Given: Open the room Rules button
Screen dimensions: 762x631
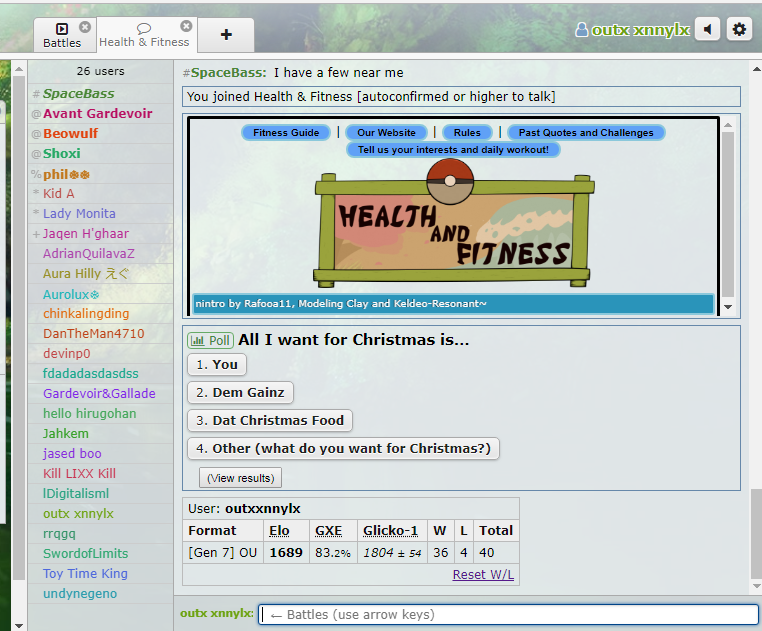Looking at the screenshot, I should (467, 132).
